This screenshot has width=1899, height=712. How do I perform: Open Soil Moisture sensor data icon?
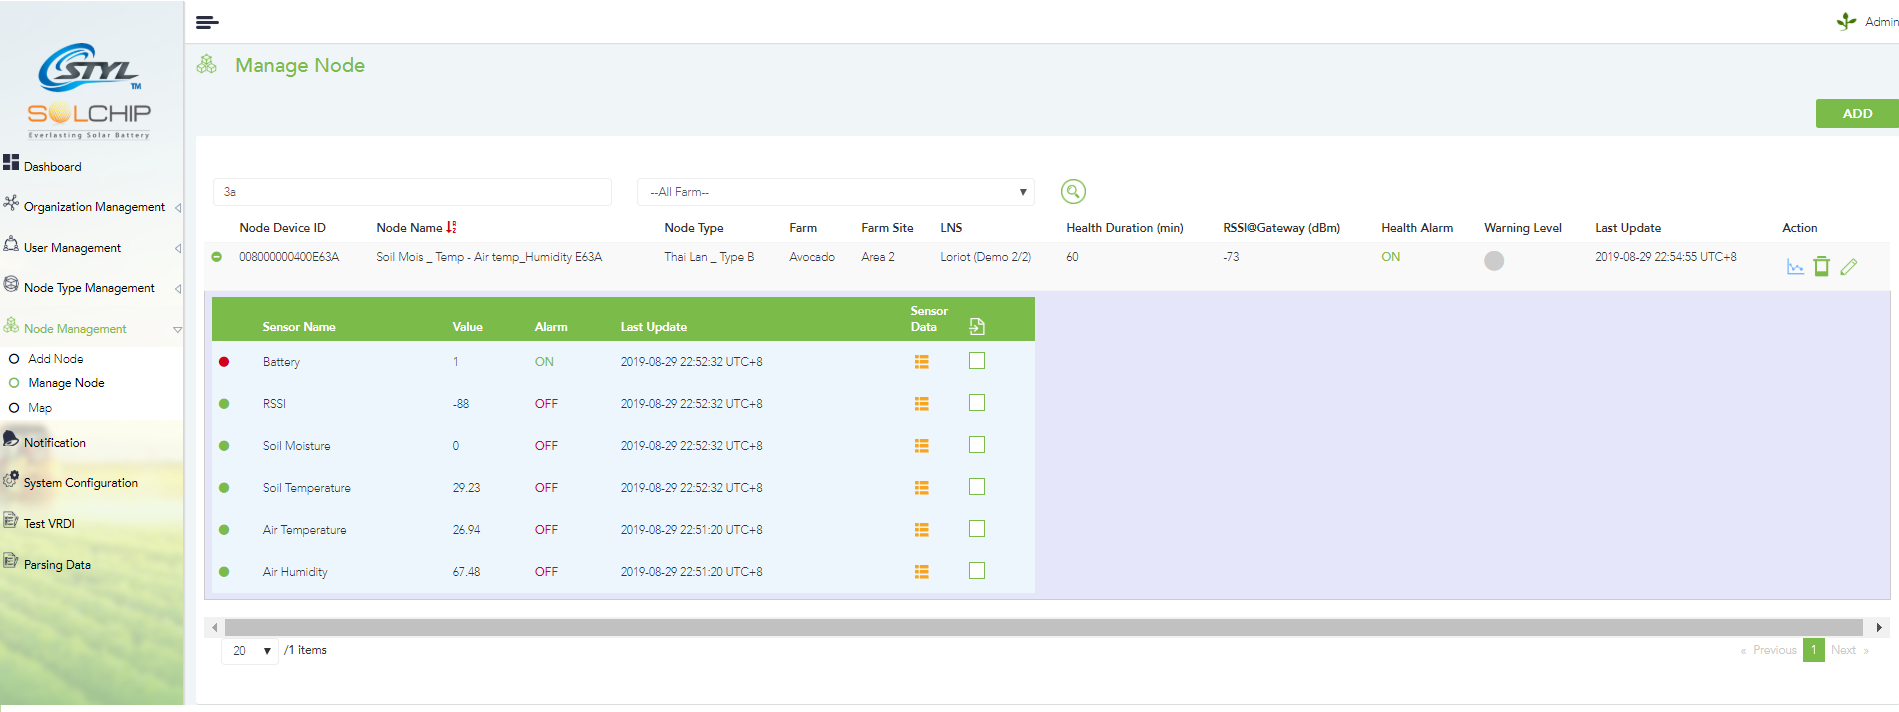coord(922,446)
